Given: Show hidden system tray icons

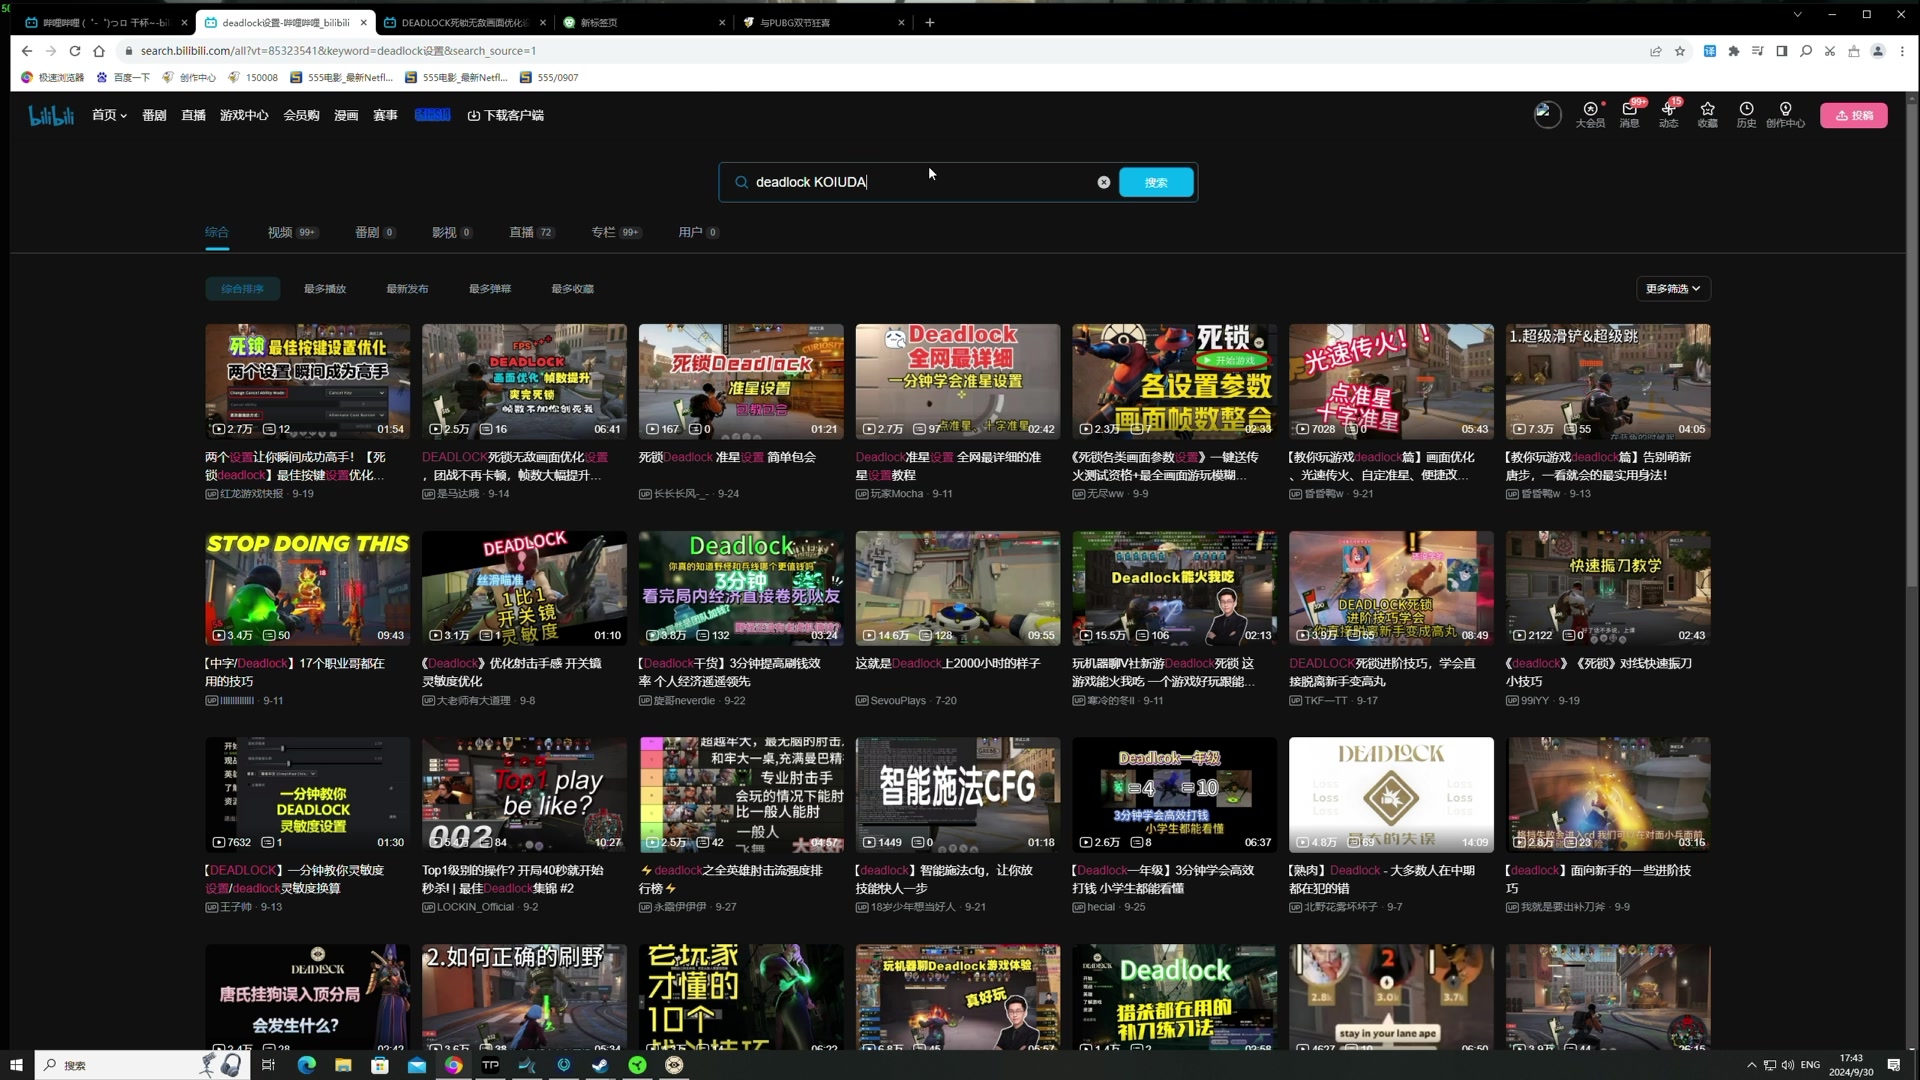Looking at the screenshot, I should (1751, 1065).
